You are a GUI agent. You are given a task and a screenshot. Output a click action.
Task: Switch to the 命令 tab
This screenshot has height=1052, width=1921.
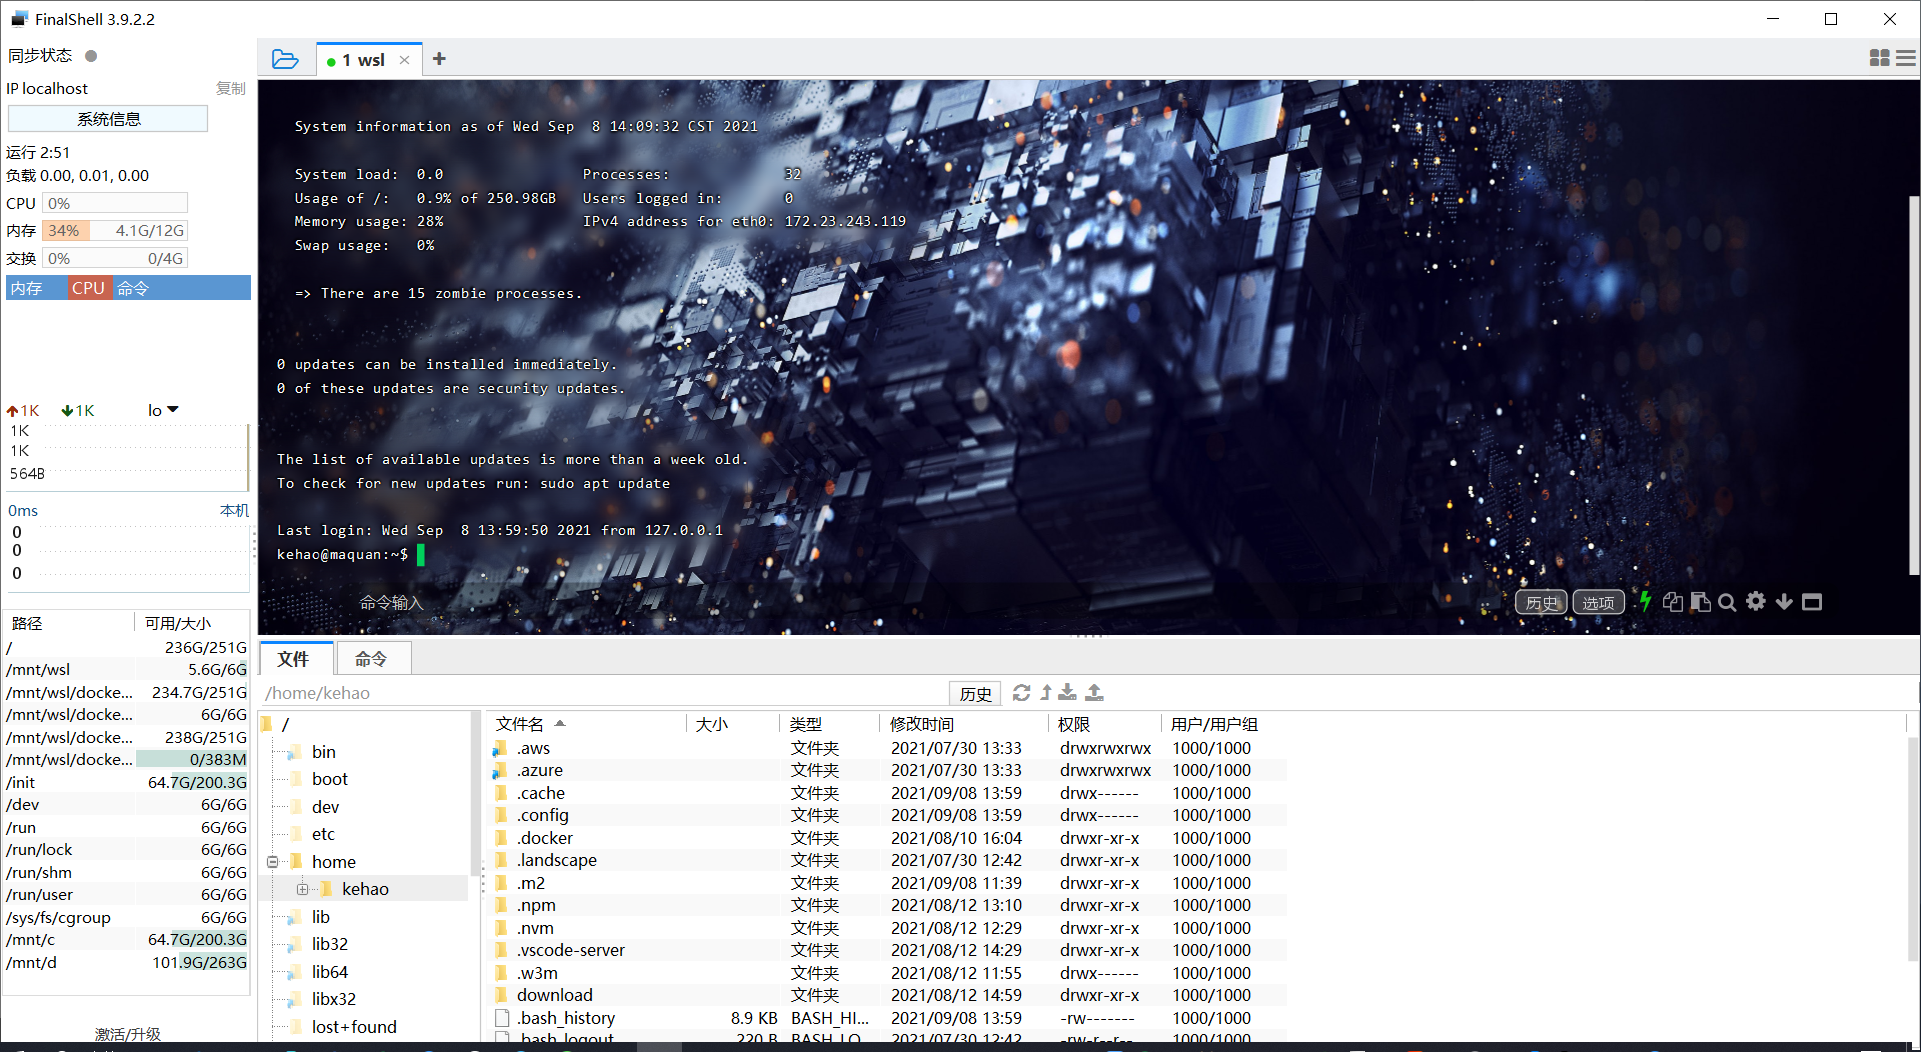373,658
